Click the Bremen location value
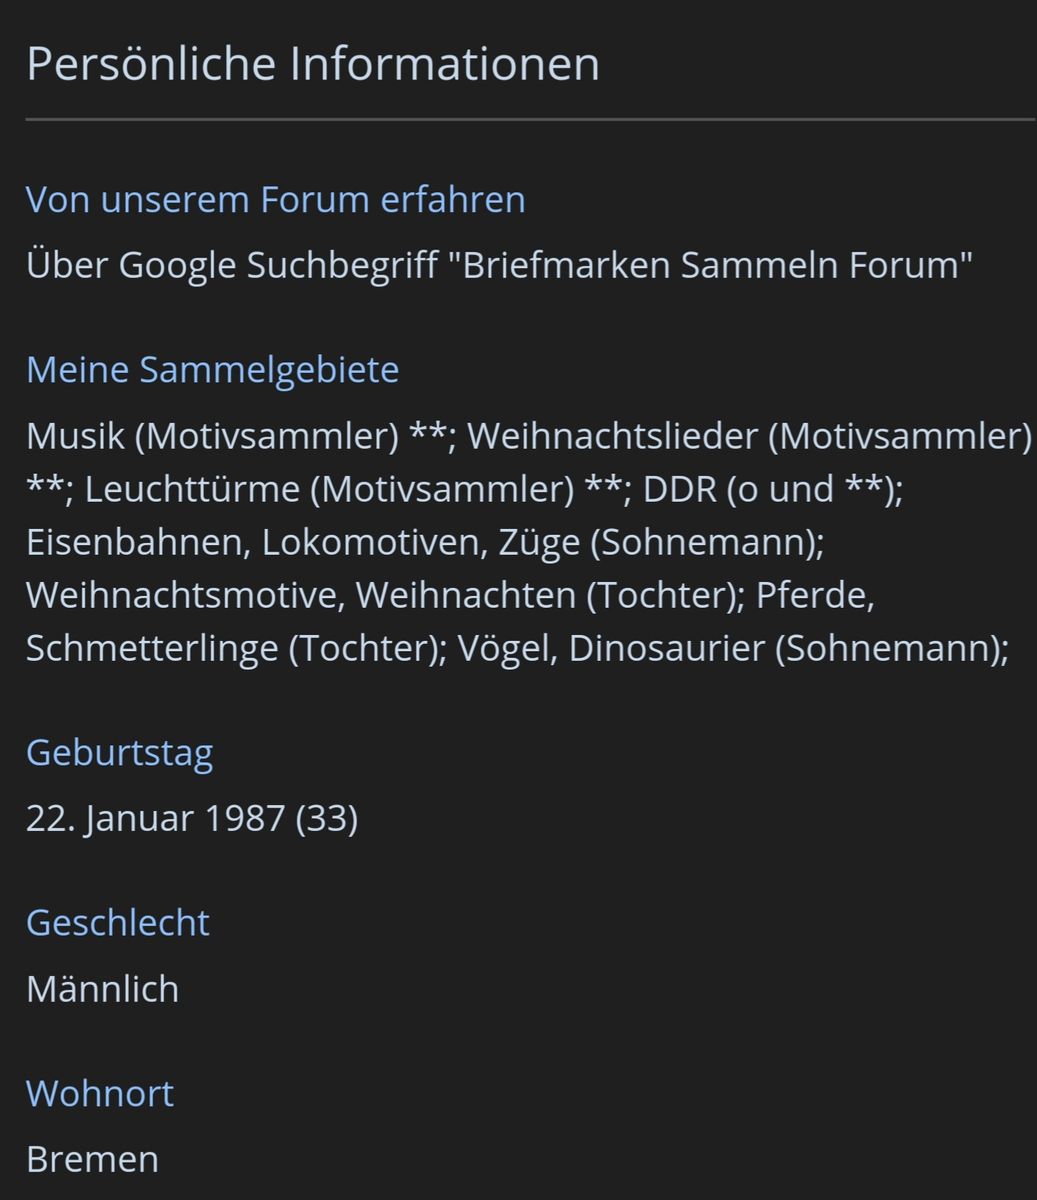Image resolution: width=1037 pixels, height=1200 pixels. click(x=92, y=1160)
